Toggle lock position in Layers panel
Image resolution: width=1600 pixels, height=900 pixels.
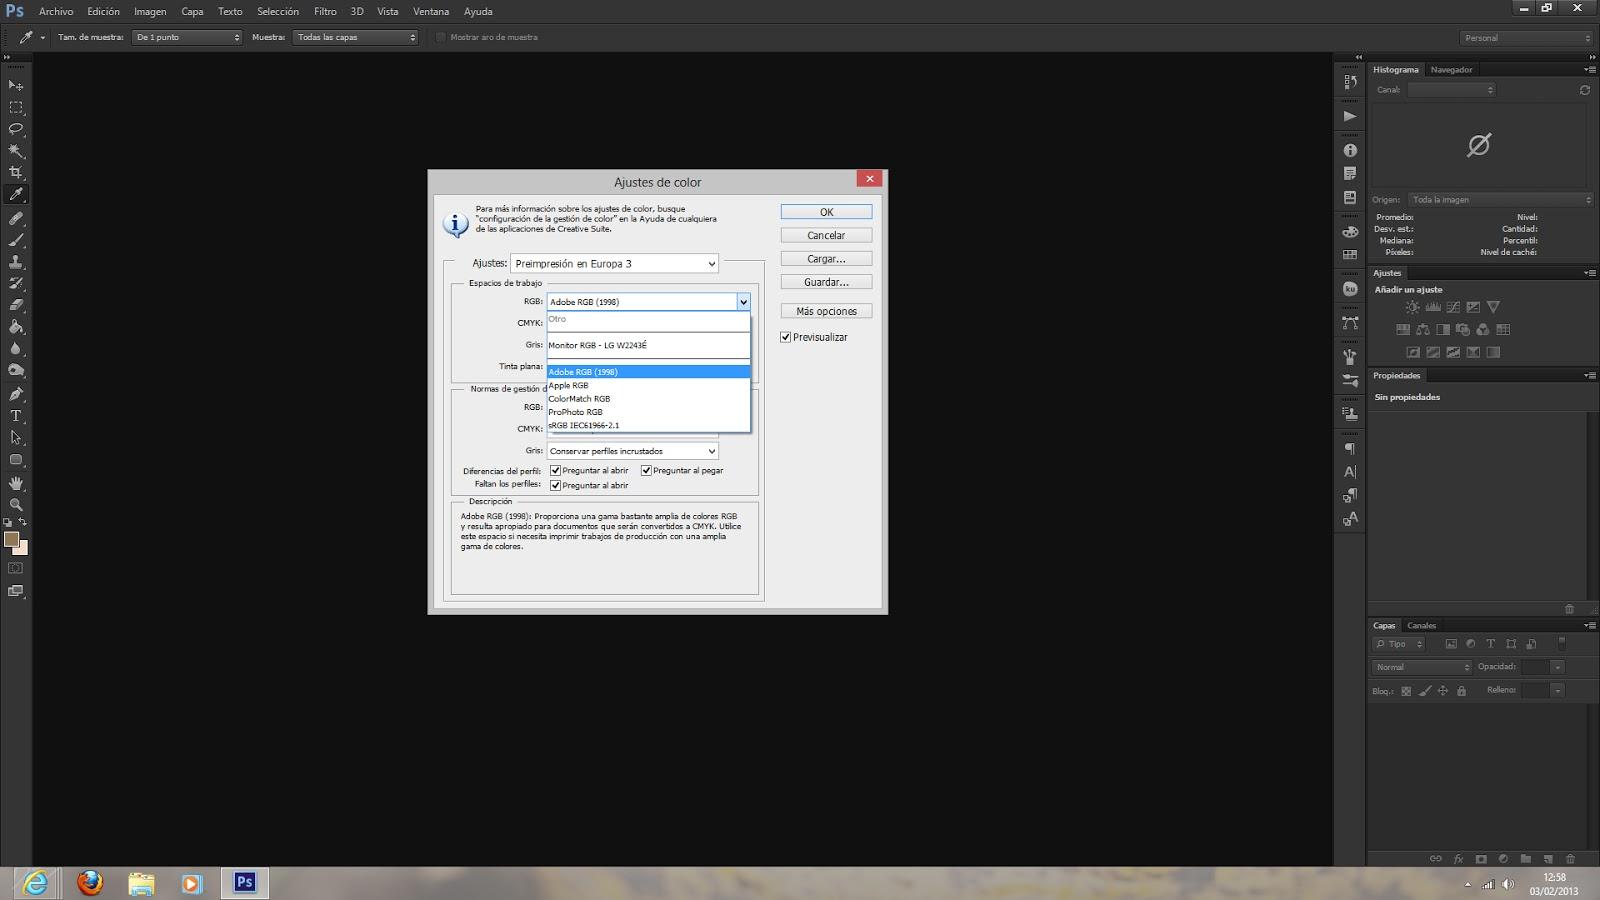1442,691
